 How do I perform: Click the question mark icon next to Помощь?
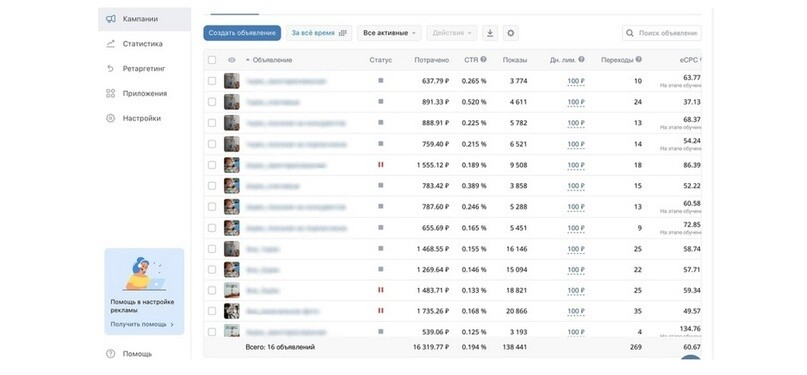tap(110, 354)
